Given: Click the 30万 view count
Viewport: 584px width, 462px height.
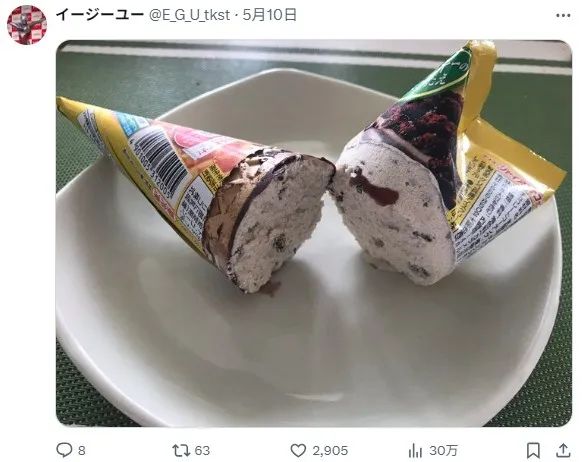Looking at the screenshot, I should click(x=443, y=451).
